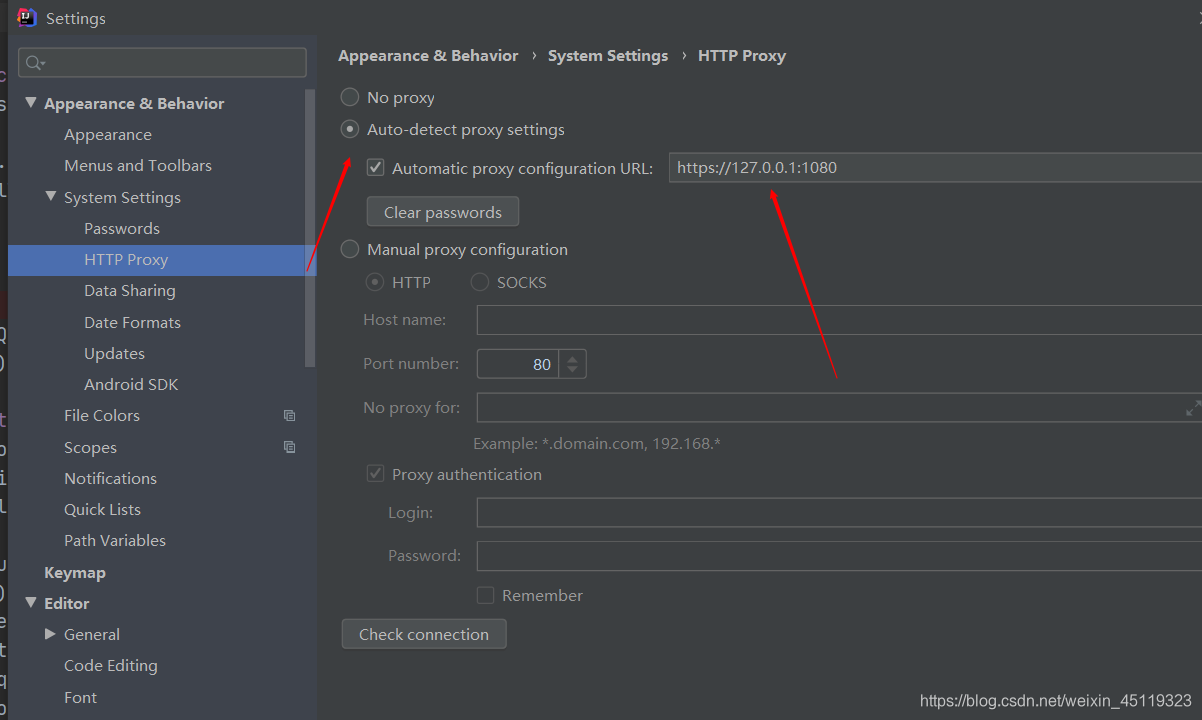Expand the General tree node
The image size is (1202, 720).
click(50, 634)
